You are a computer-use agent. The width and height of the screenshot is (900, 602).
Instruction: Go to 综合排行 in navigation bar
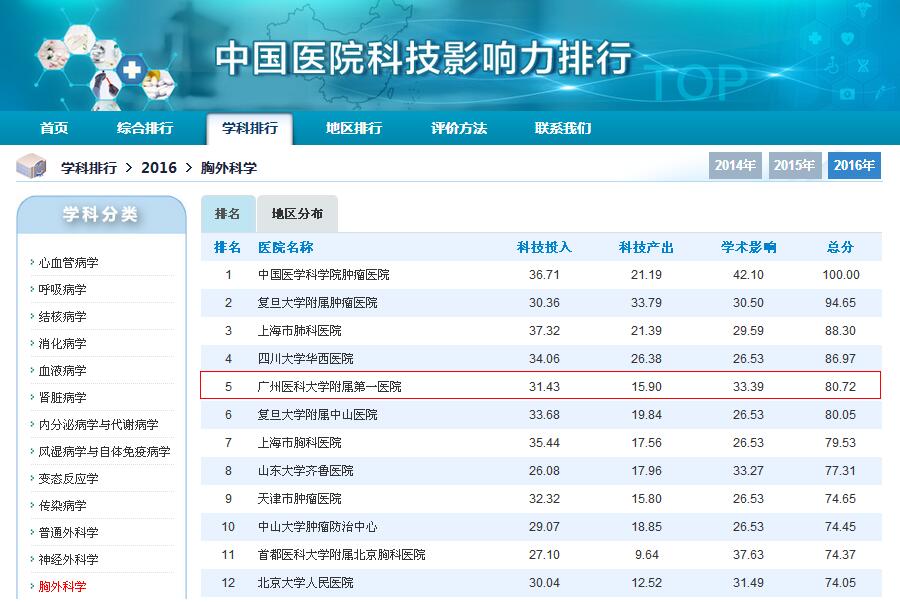point(145,128)
